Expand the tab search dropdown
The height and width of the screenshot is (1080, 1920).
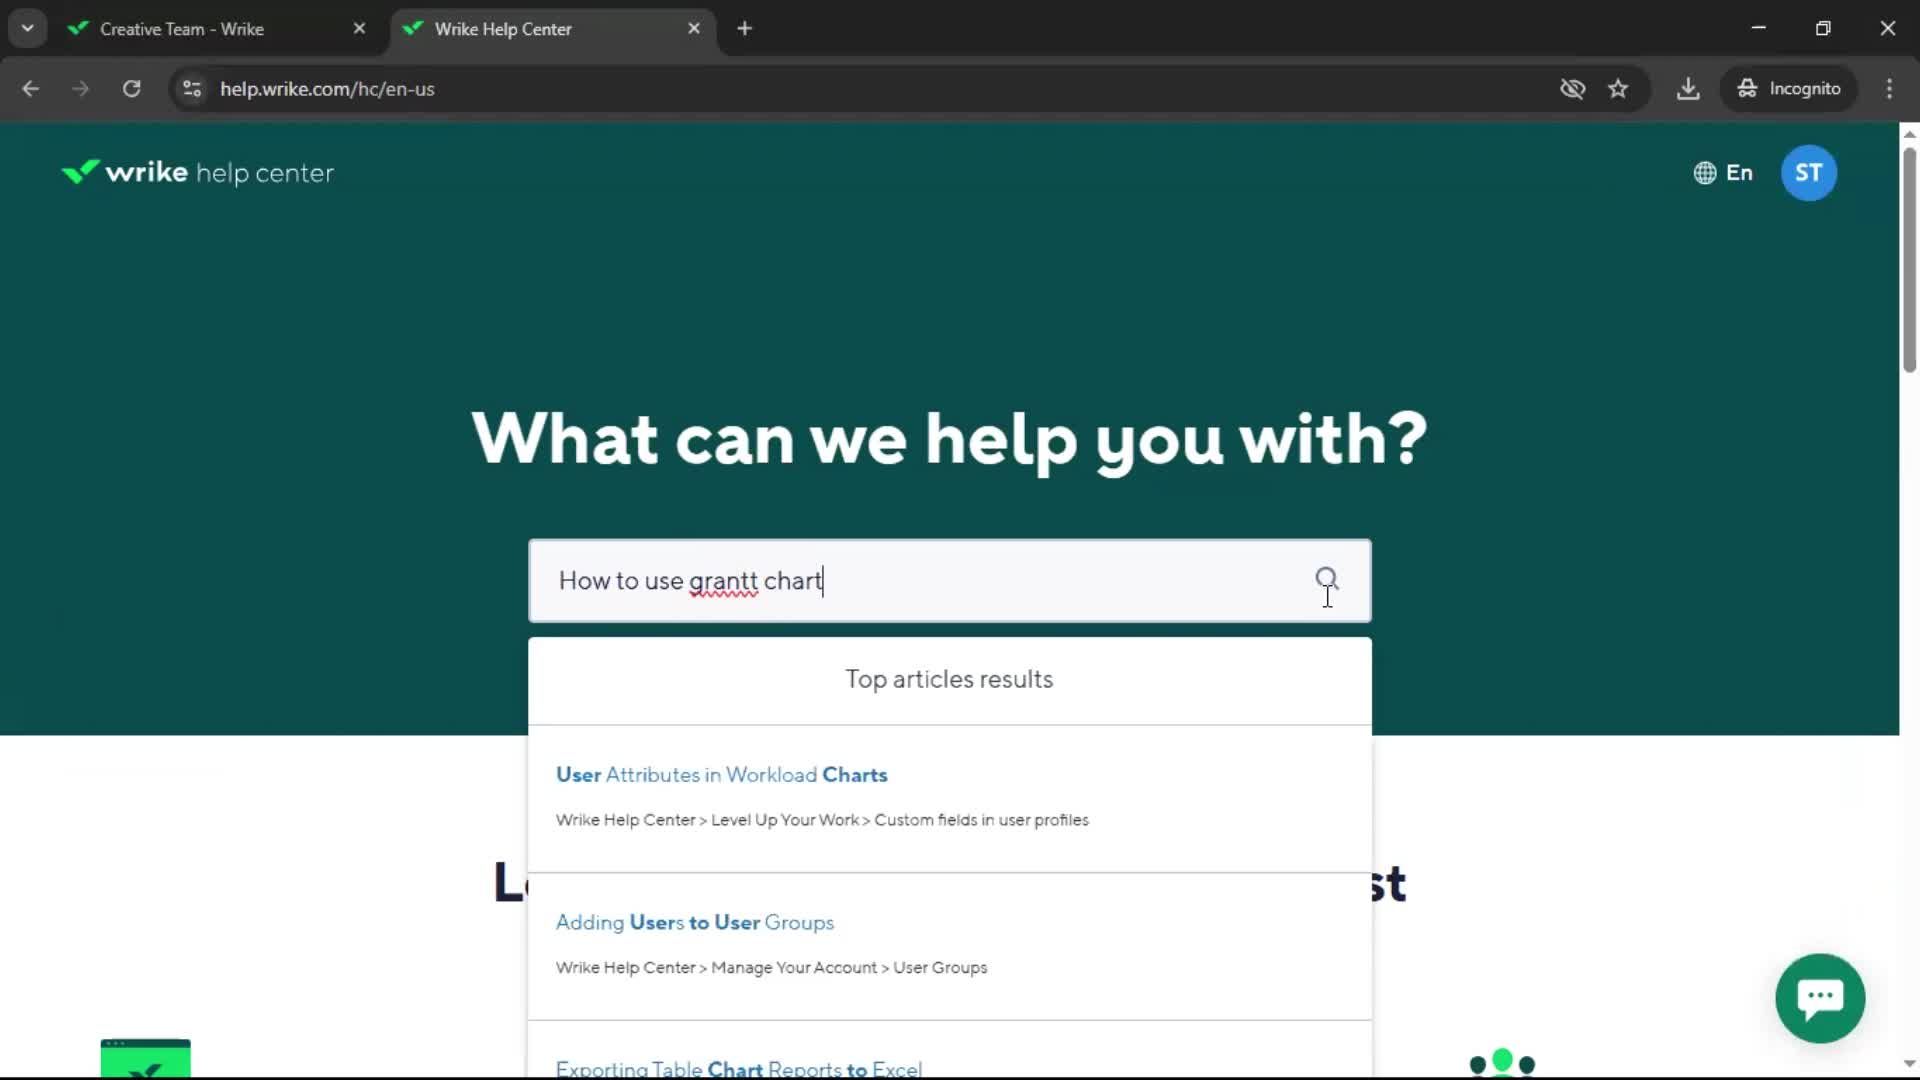point(28,29)
